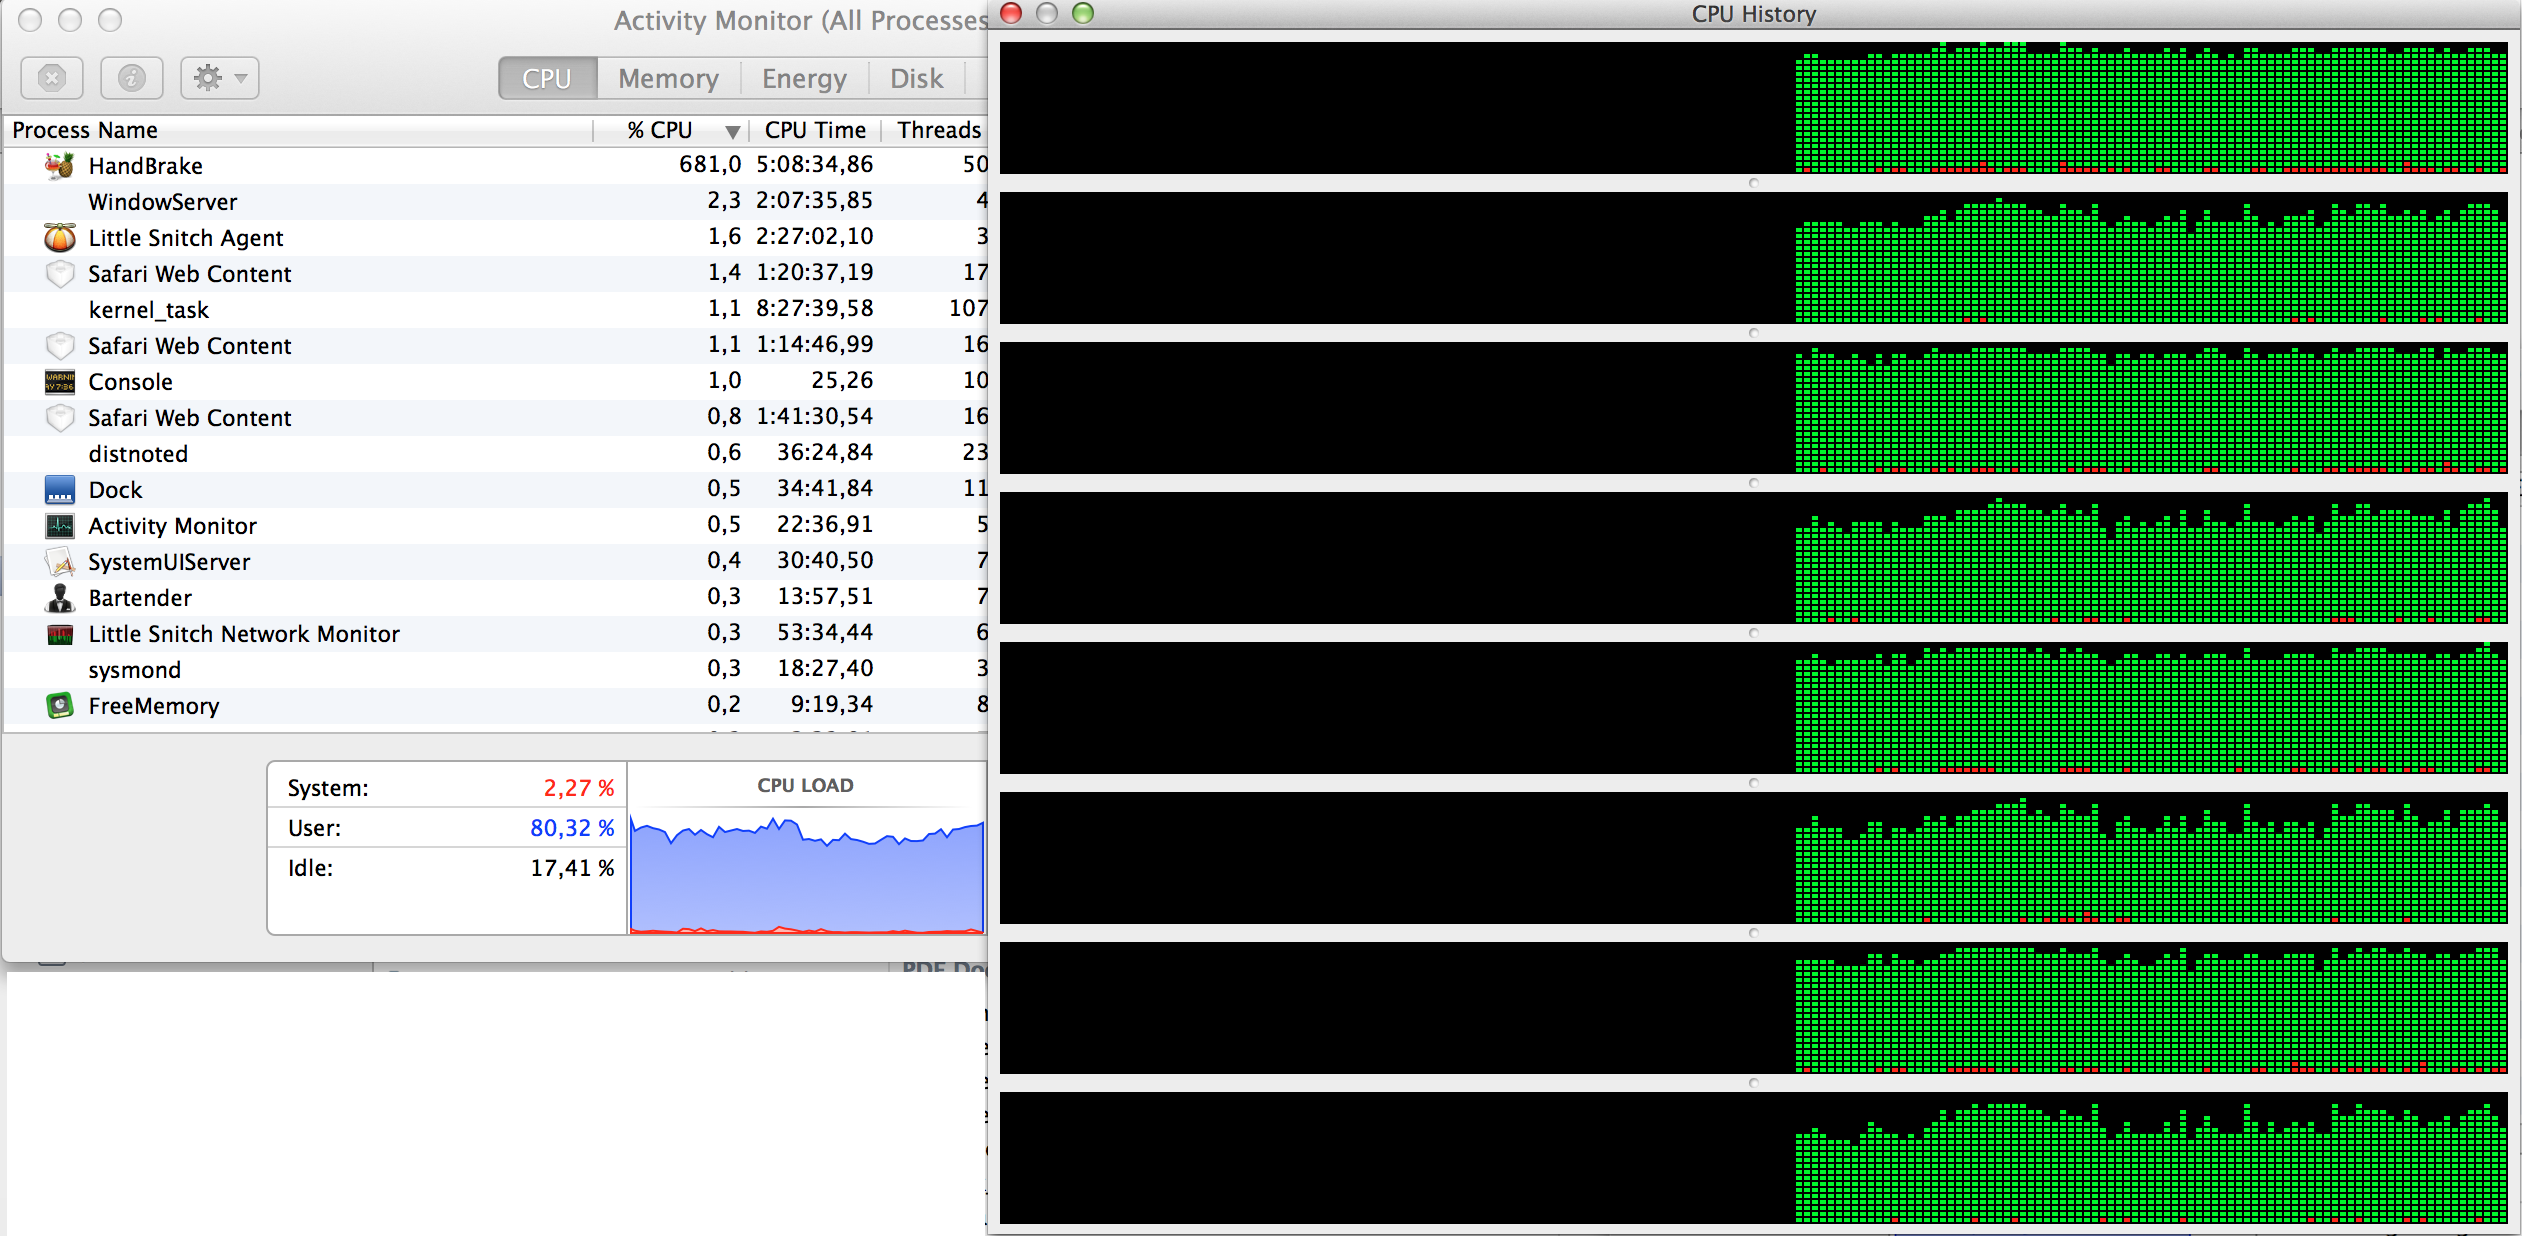Select the FreeMemory icon
The image size is (2522, 1236).
[60, 705]
